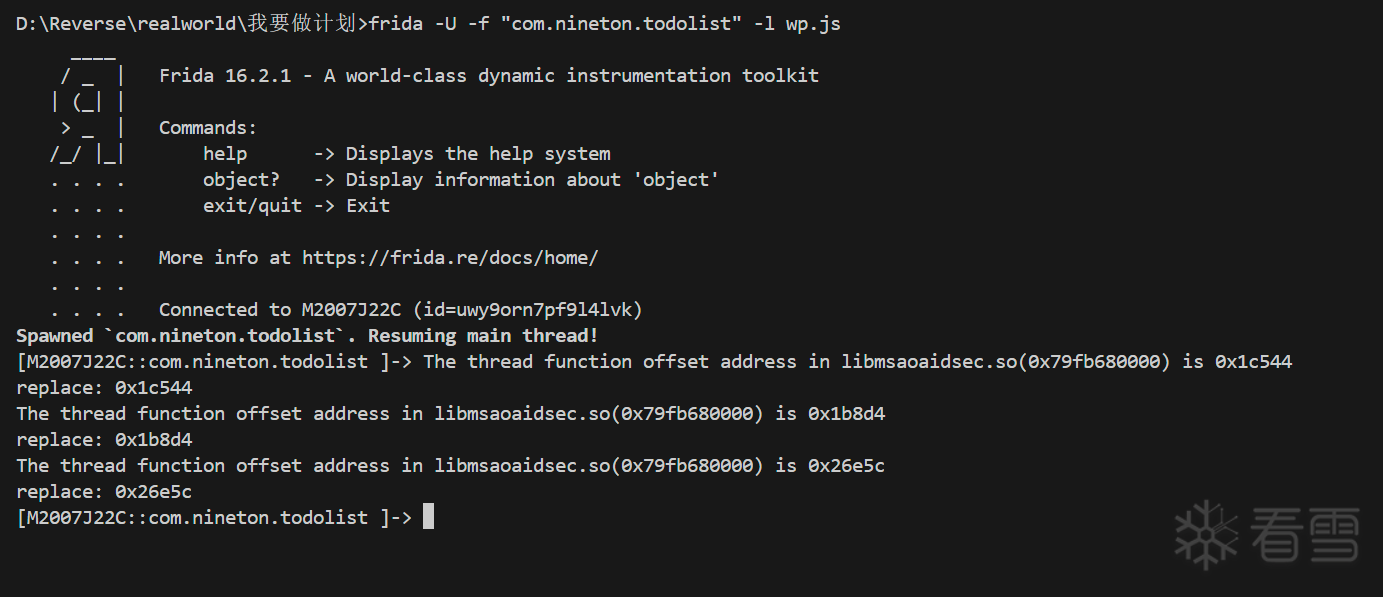Image resolution: width=1383 pixels, height=597 pixels.
Task: Click the Kanxue watermark Chinese text
Action: (x=1304, y=535)
